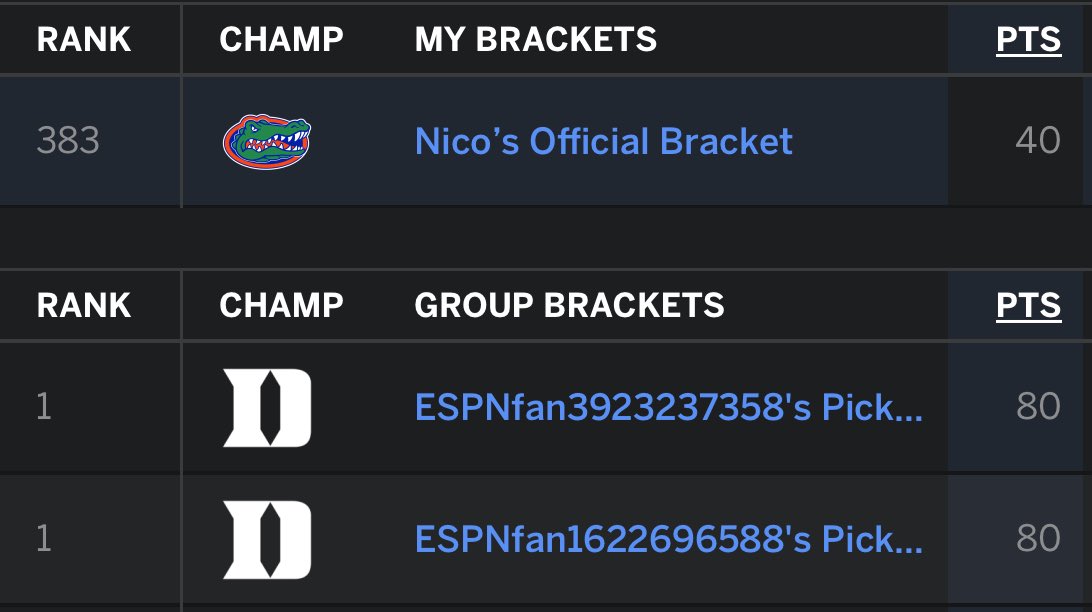Sort My Brackets table by PTS

coord(1028,39)
